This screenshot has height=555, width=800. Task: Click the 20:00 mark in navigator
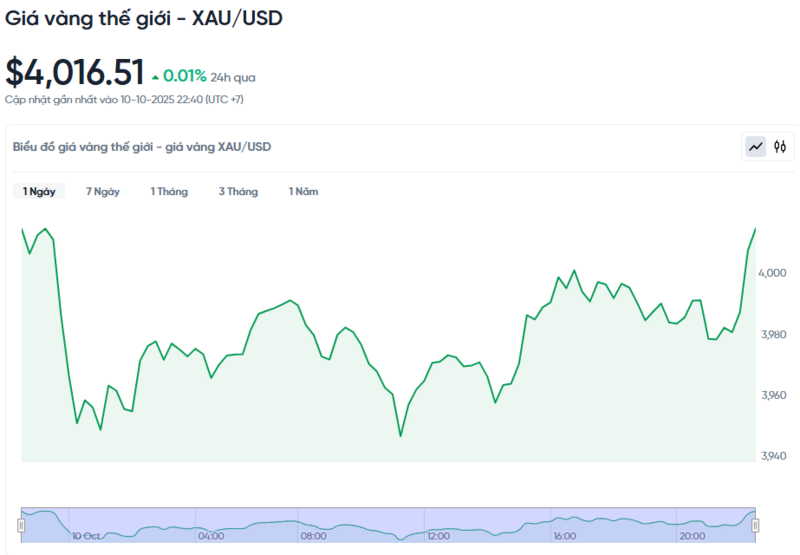click(690, 536)
